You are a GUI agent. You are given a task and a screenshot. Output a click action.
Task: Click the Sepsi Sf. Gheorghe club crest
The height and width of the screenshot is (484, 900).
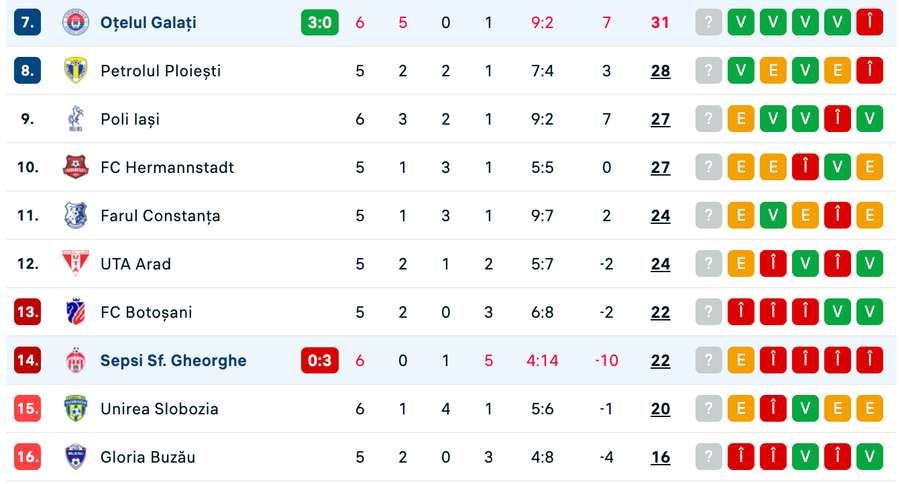(x=75, y=360)
